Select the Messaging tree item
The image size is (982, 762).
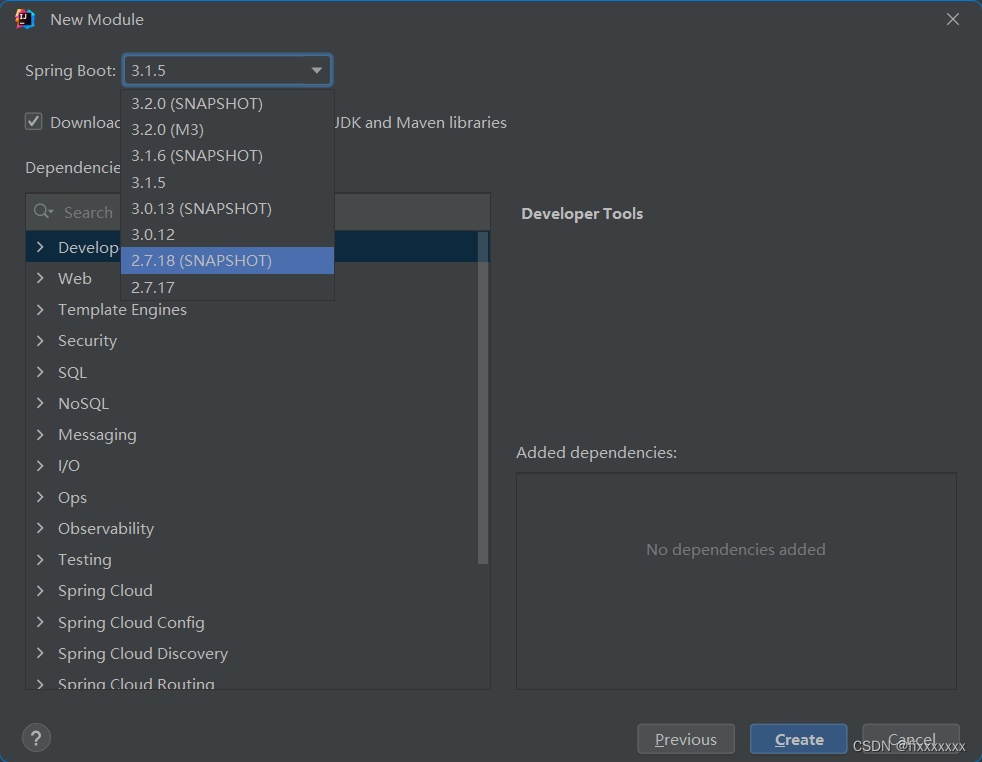pos(97,435)
